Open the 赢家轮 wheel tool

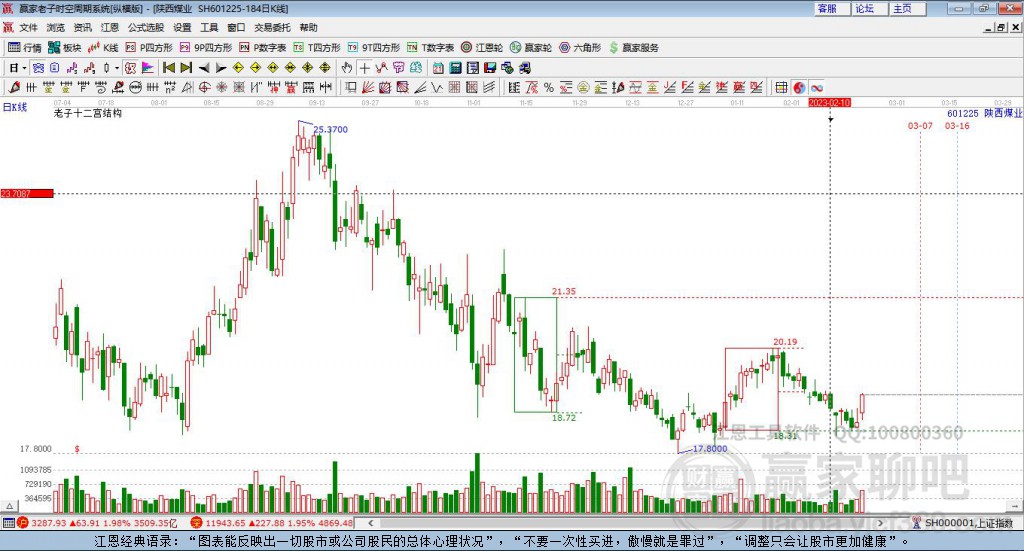tap(531, 48)
